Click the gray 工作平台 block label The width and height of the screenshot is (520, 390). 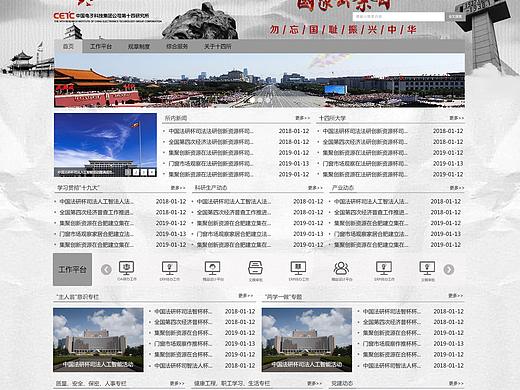coord(72,269)
